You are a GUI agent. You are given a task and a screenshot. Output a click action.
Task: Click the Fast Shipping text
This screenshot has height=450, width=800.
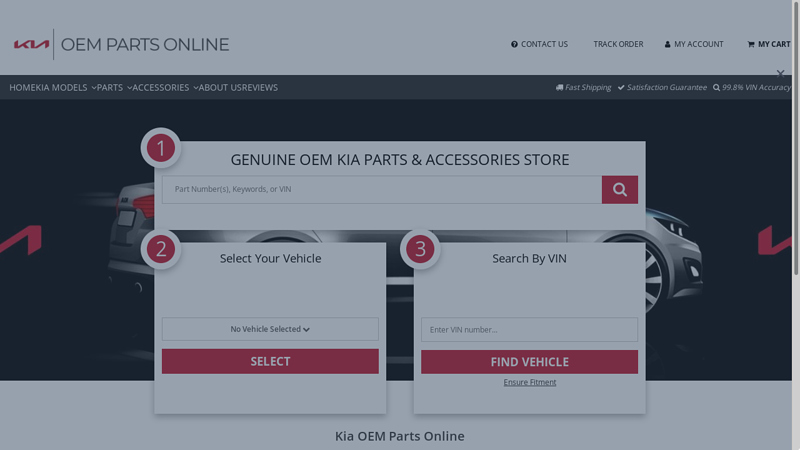click(x=588, y=87)
